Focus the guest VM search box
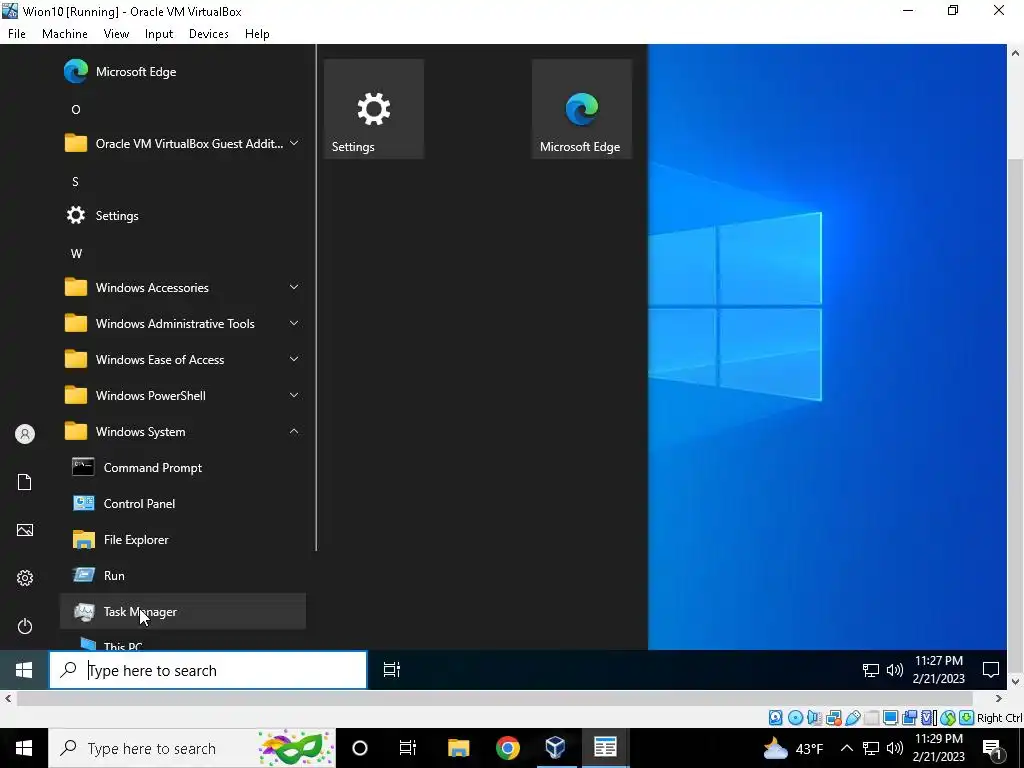Viewport: 1024px width, 768px height. click(x=208, y=670)
